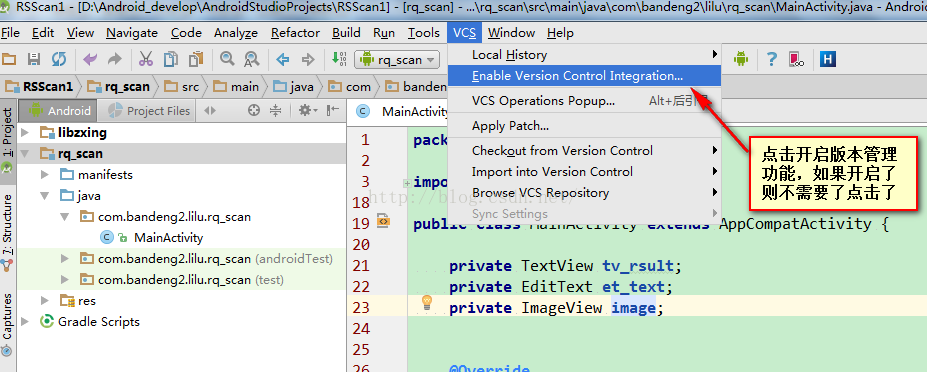The image size is (927, 372).
Task: Click the Open folder toolbar icon
Action: (9, 59)
